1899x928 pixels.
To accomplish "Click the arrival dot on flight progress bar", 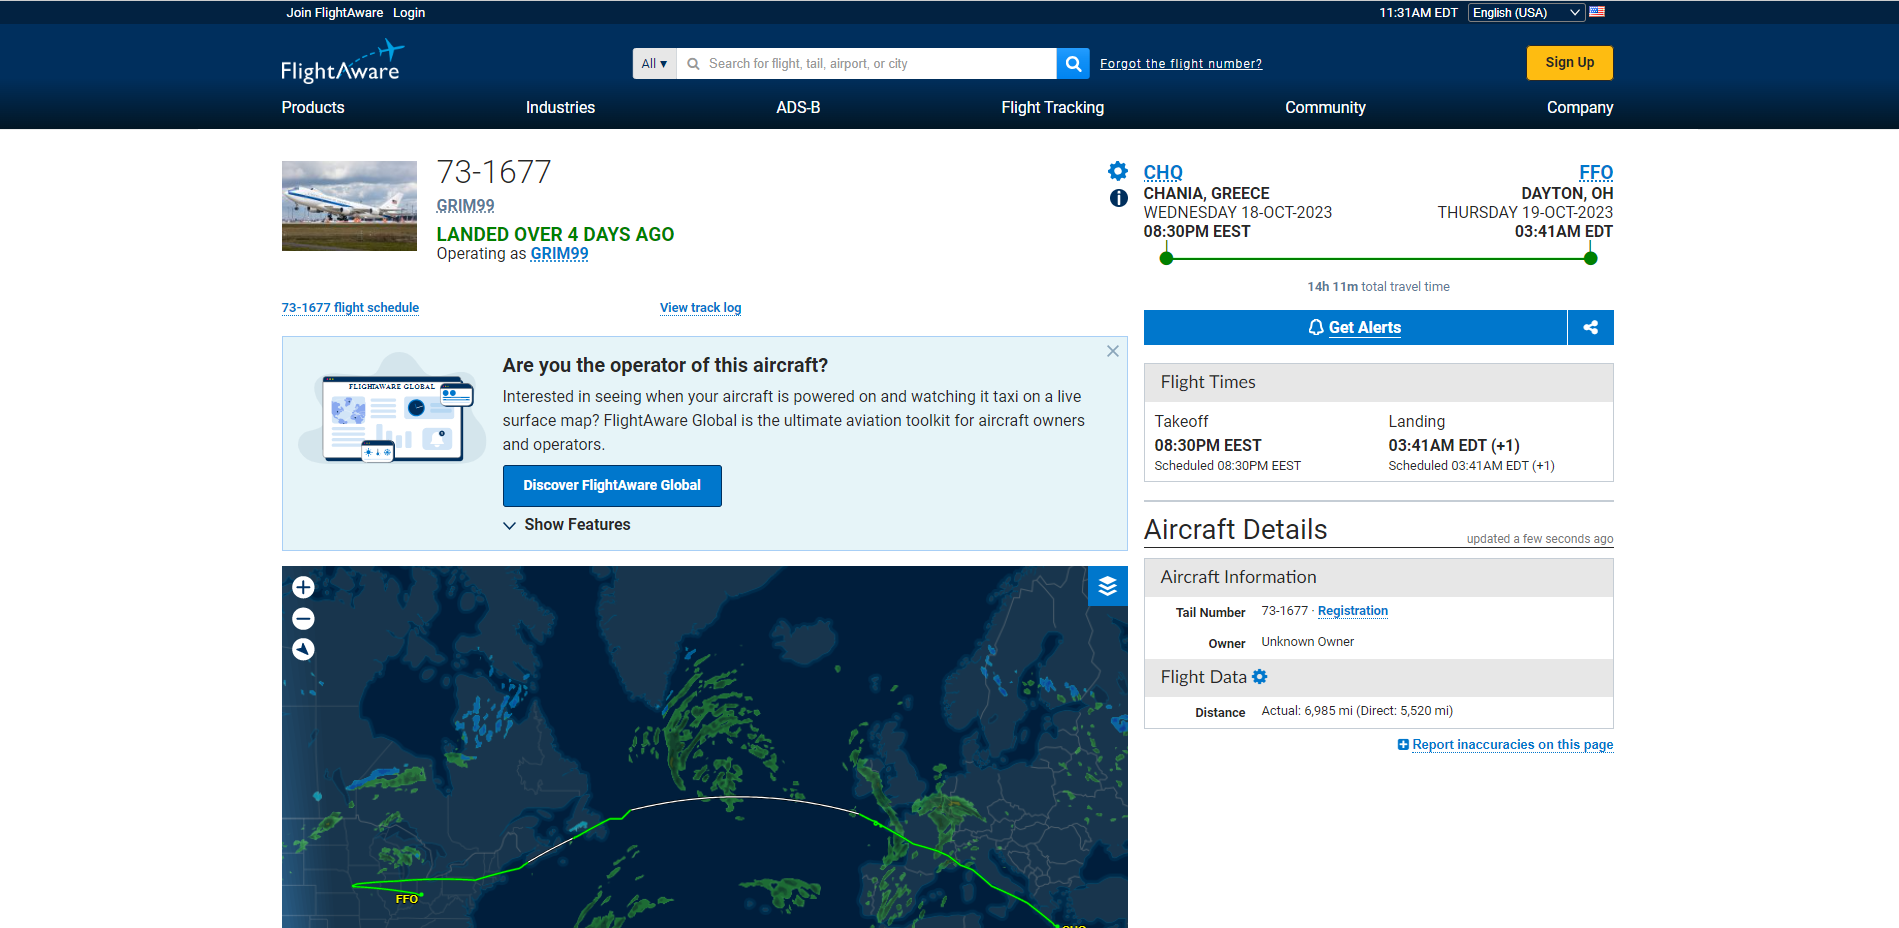I will [1591, 258].
